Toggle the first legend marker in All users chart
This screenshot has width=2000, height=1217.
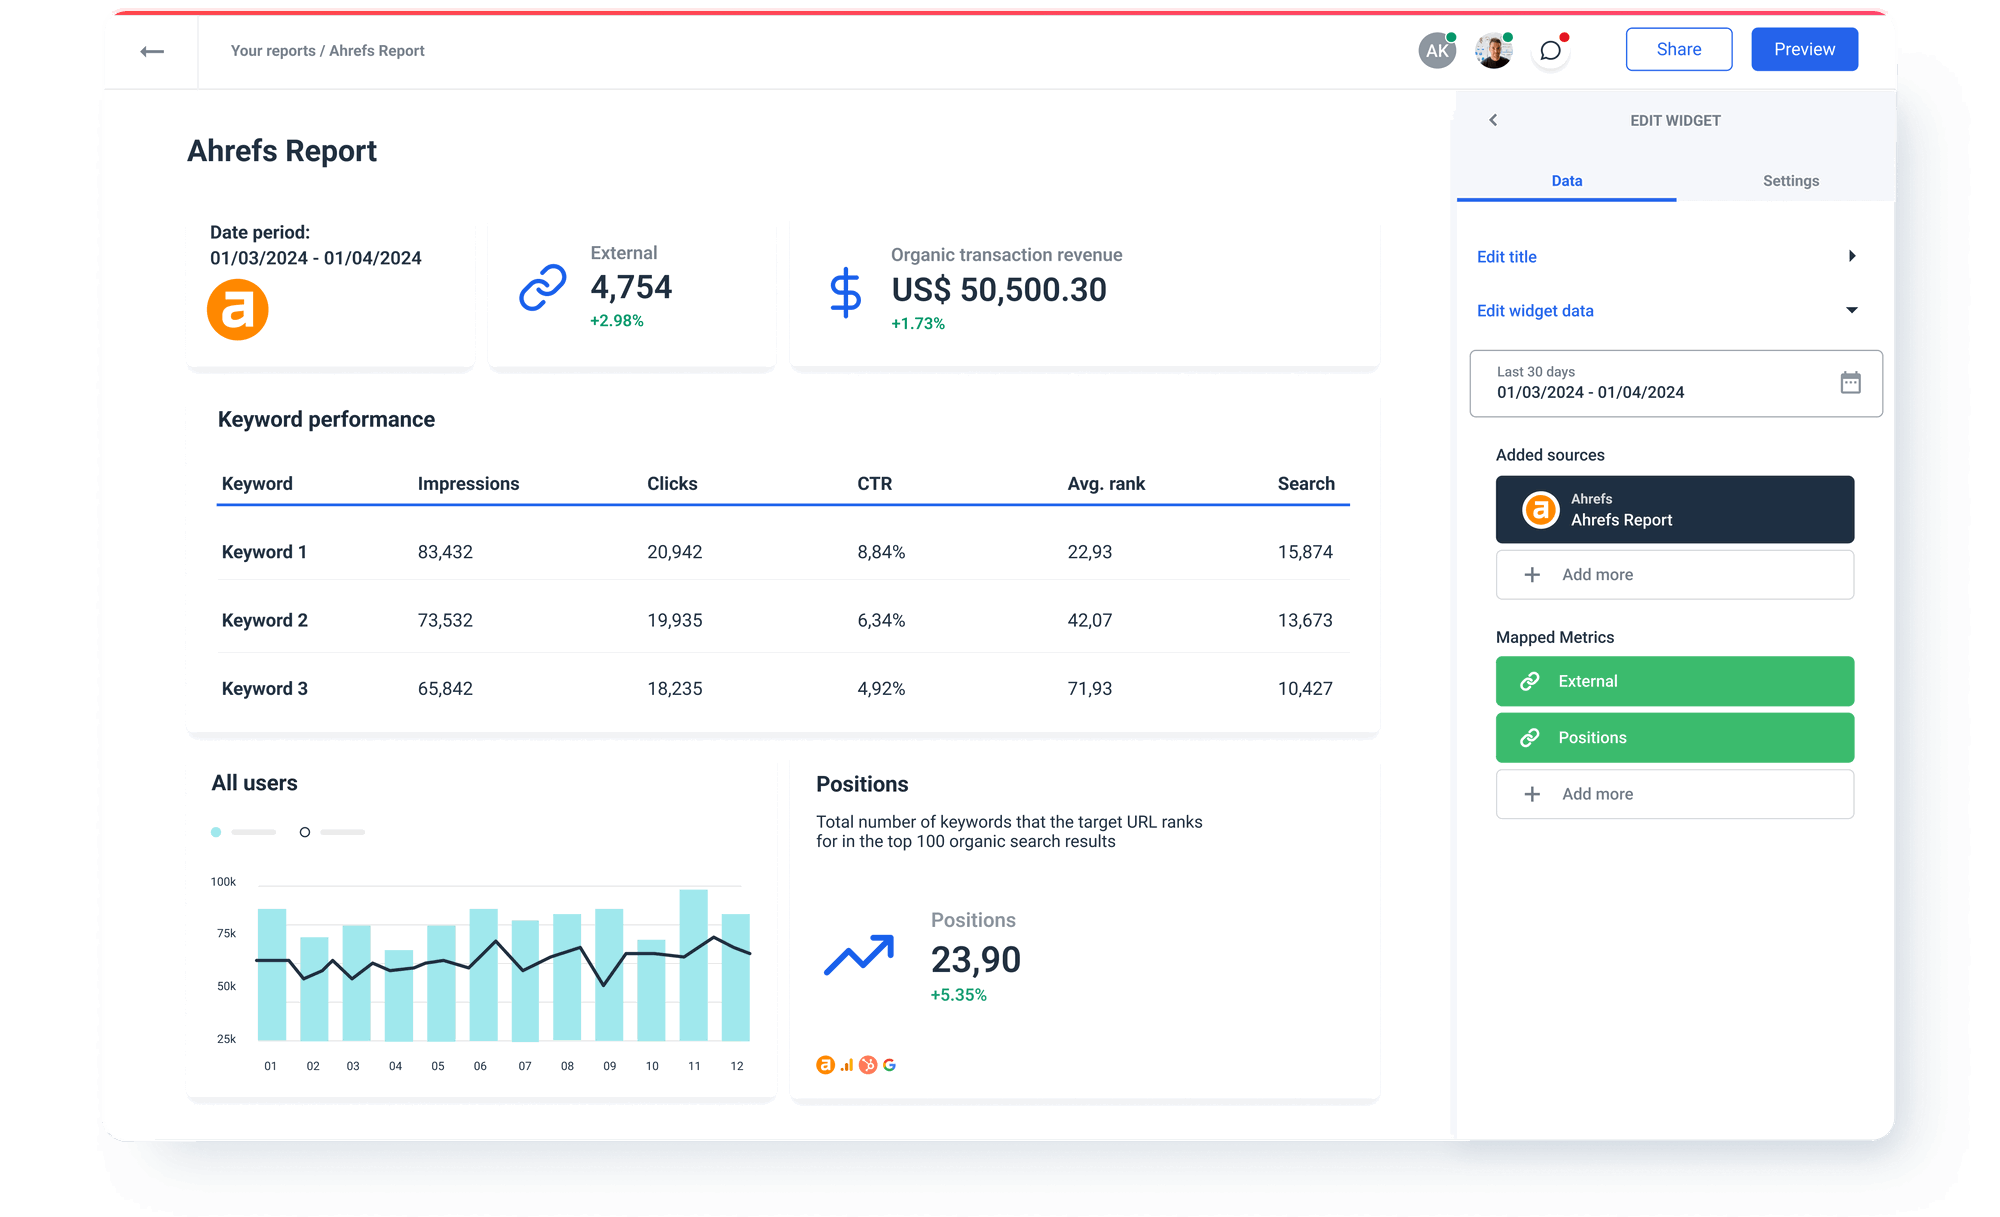tap(216, 831)
